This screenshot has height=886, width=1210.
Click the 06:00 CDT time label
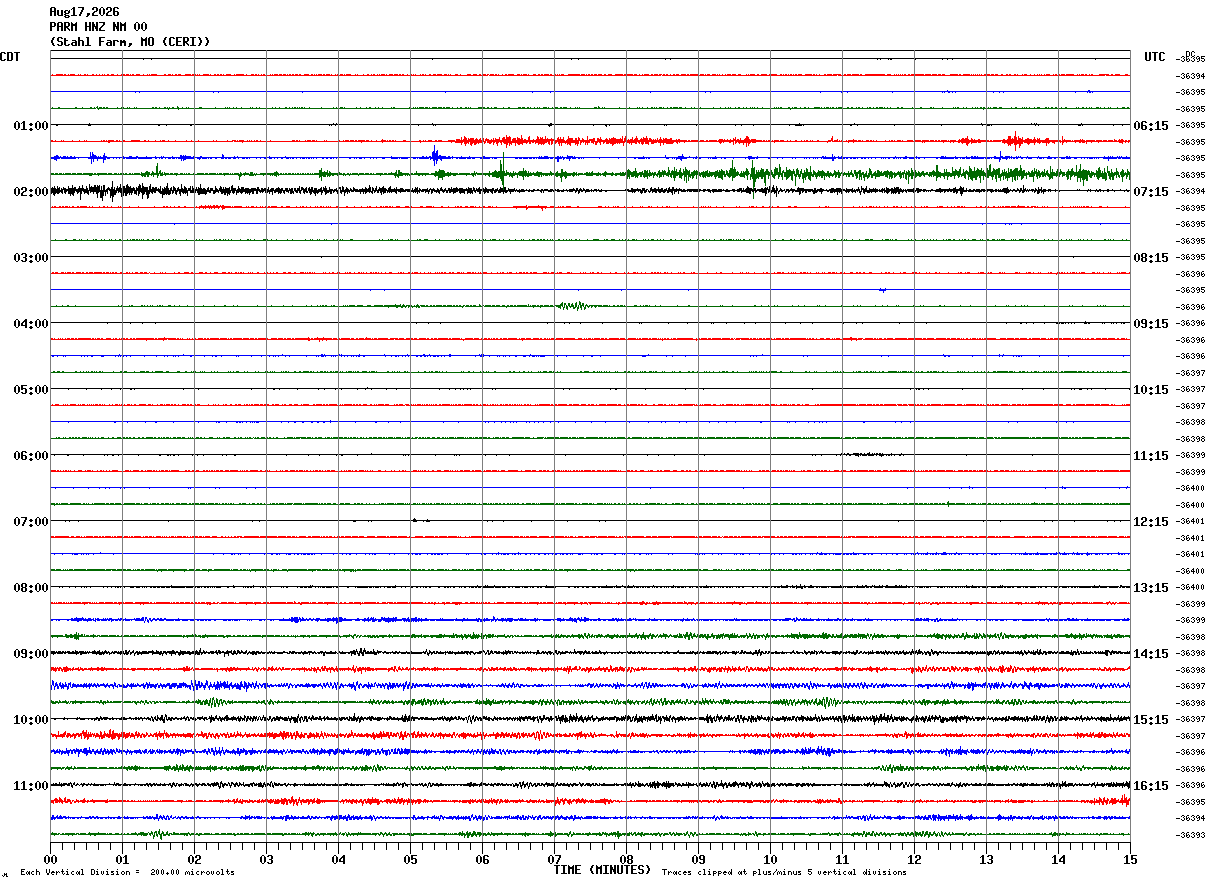pyautogui.click(x=31, y=456)
